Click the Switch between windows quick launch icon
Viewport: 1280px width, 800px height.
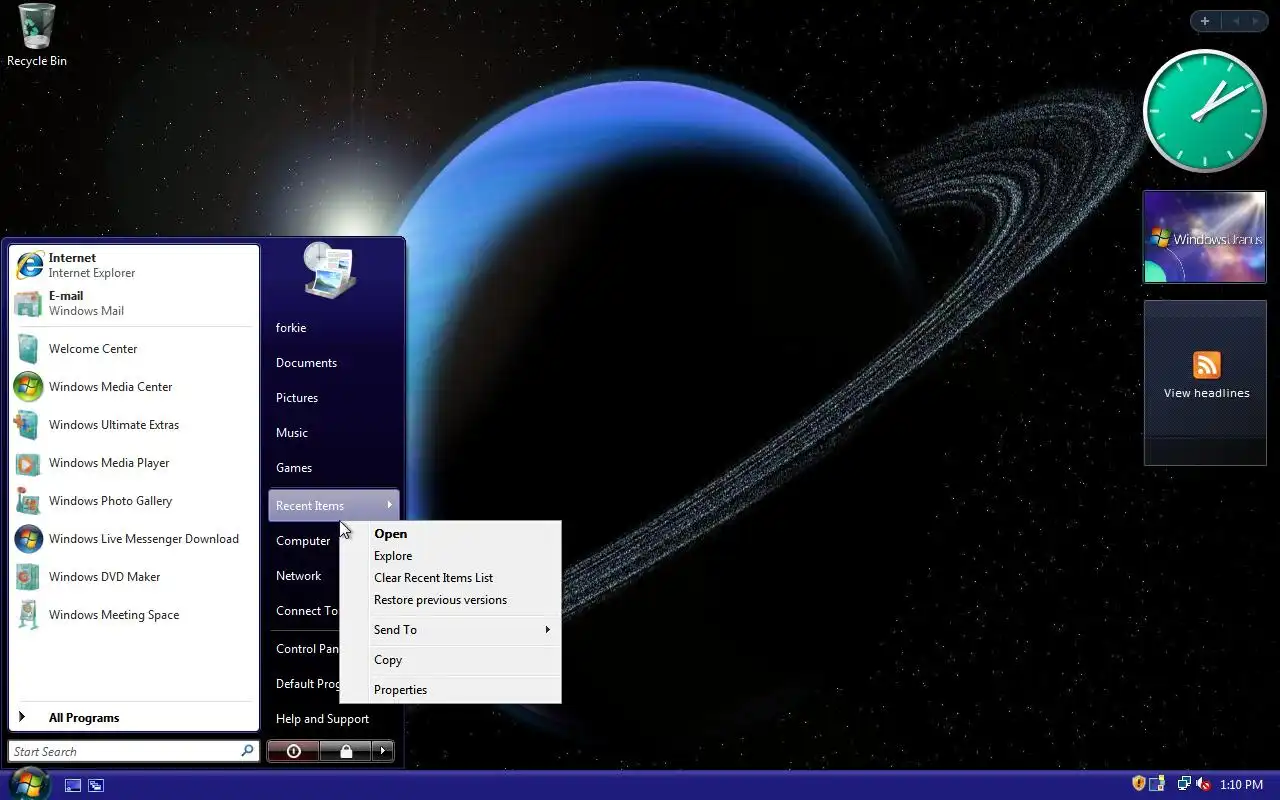(96, 786)
